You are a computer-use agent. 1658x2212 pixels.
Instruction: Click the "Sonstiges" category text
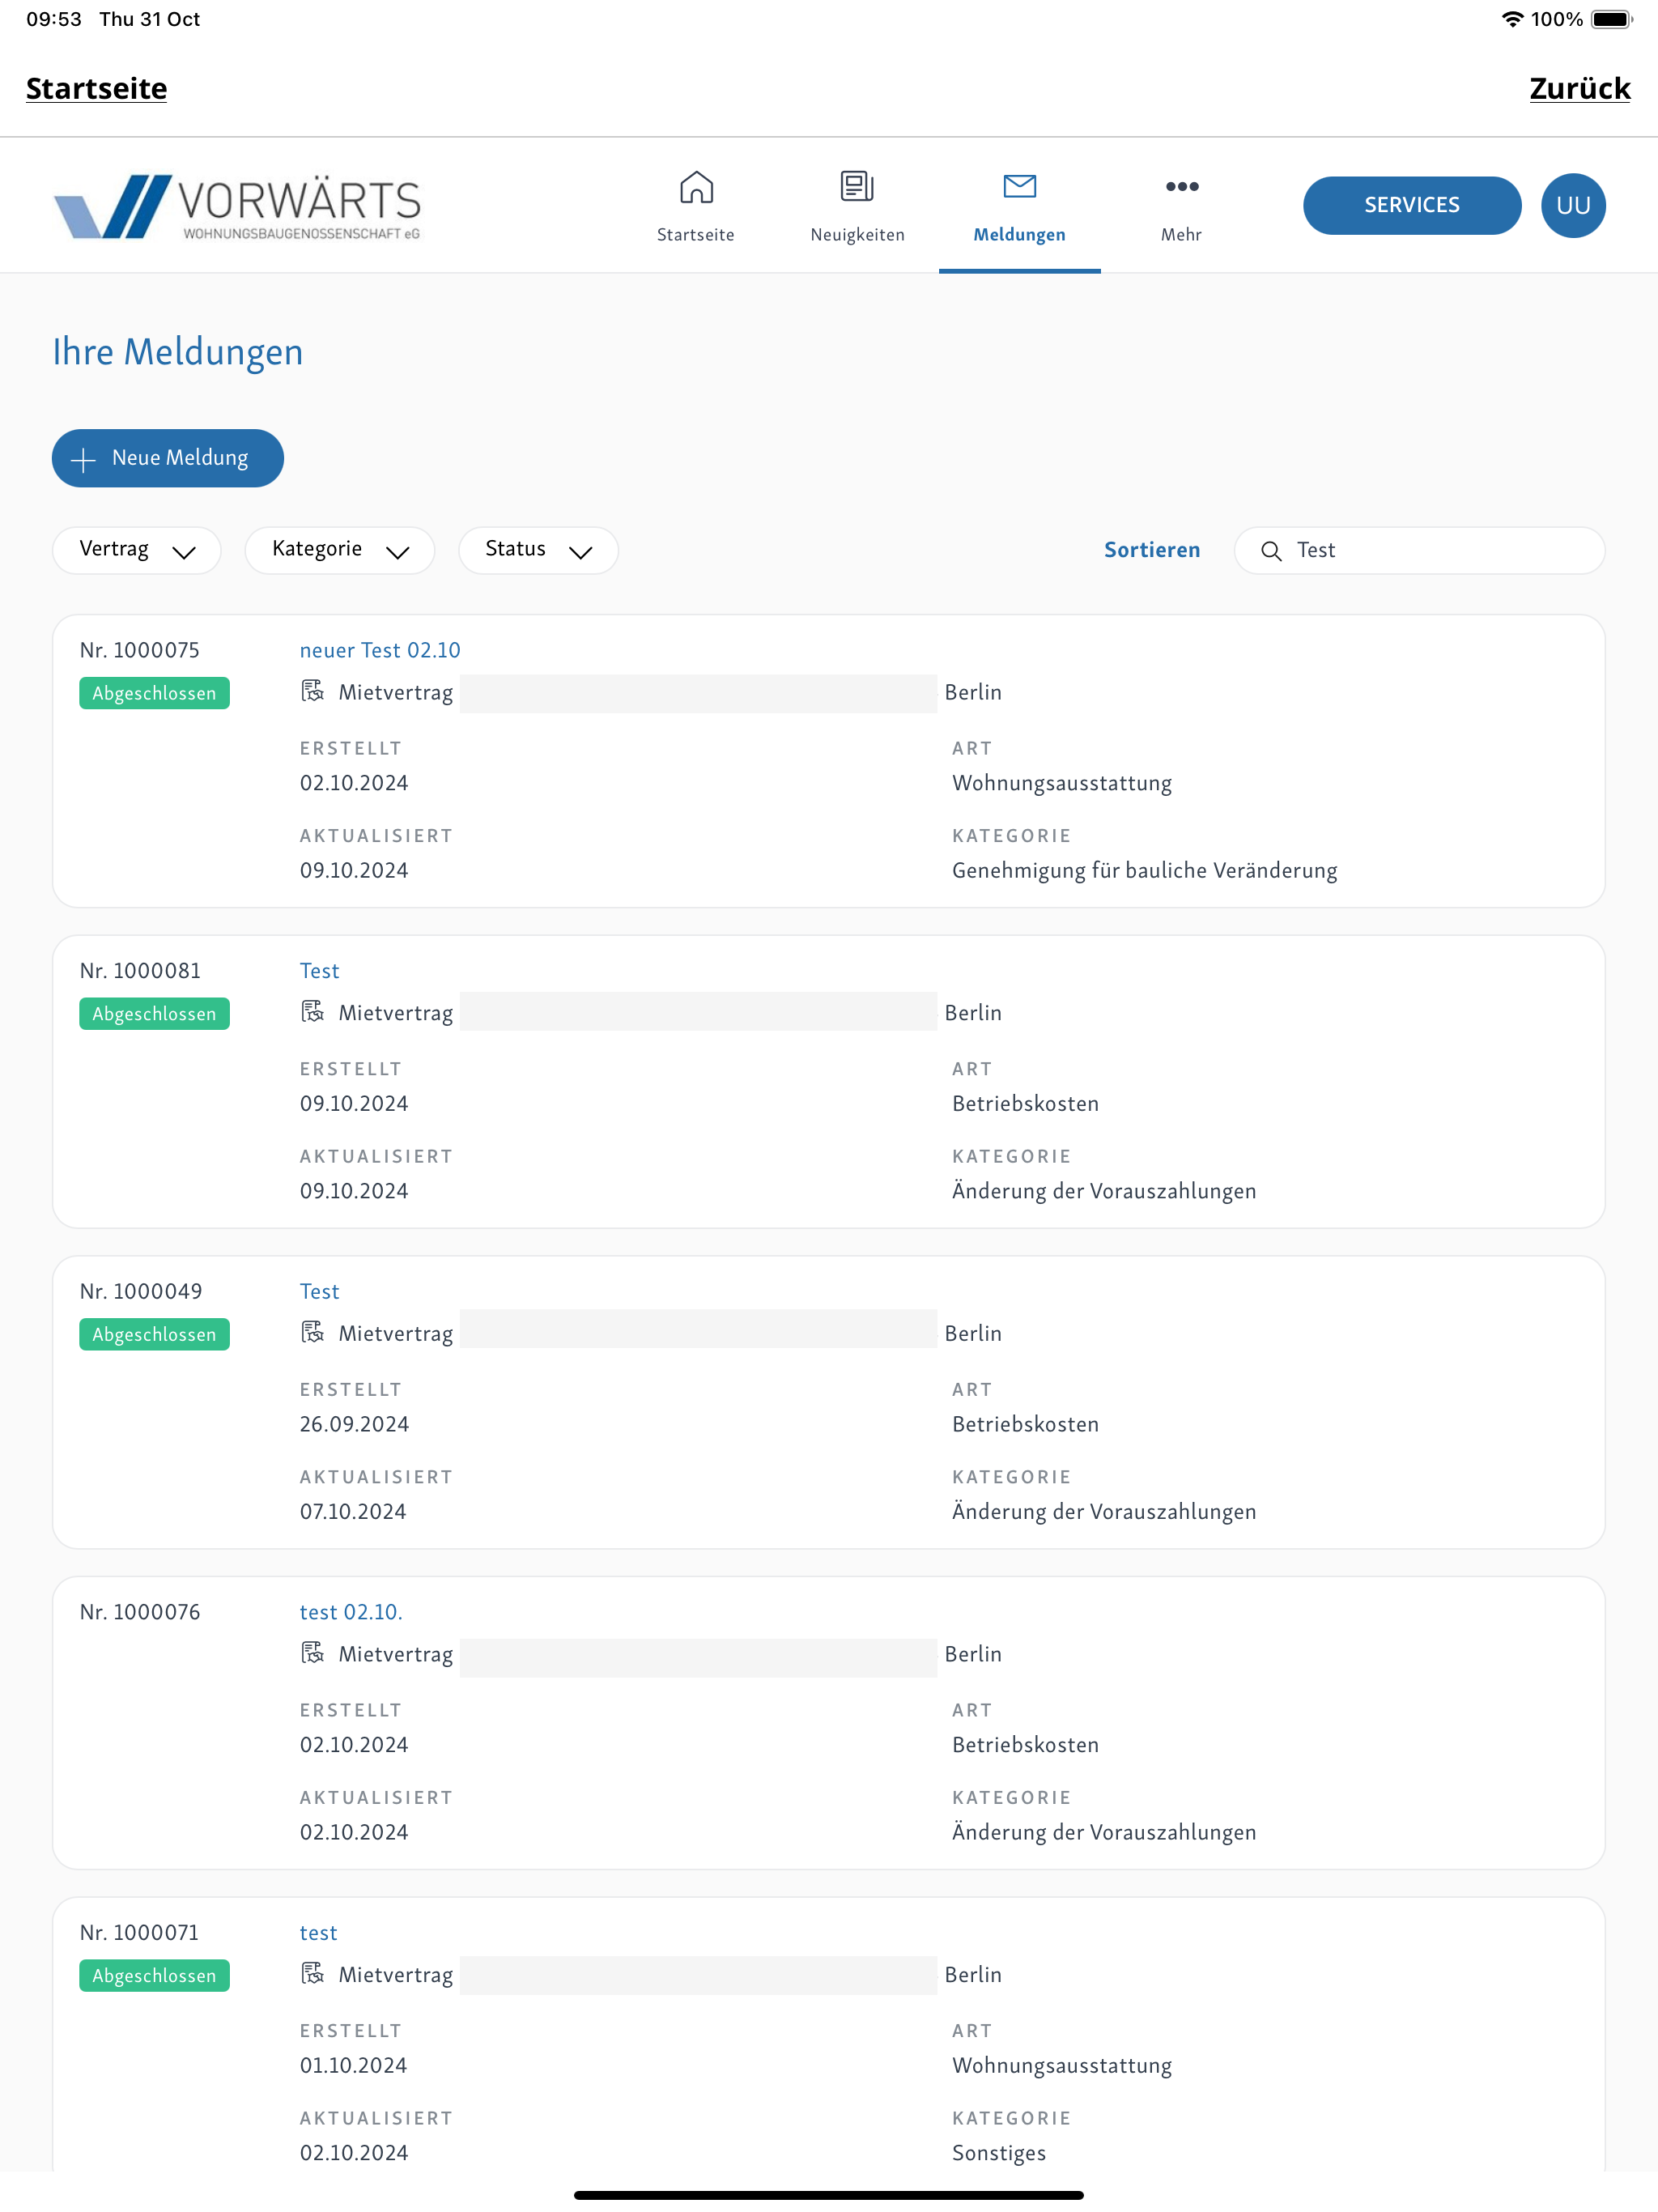998,2153
